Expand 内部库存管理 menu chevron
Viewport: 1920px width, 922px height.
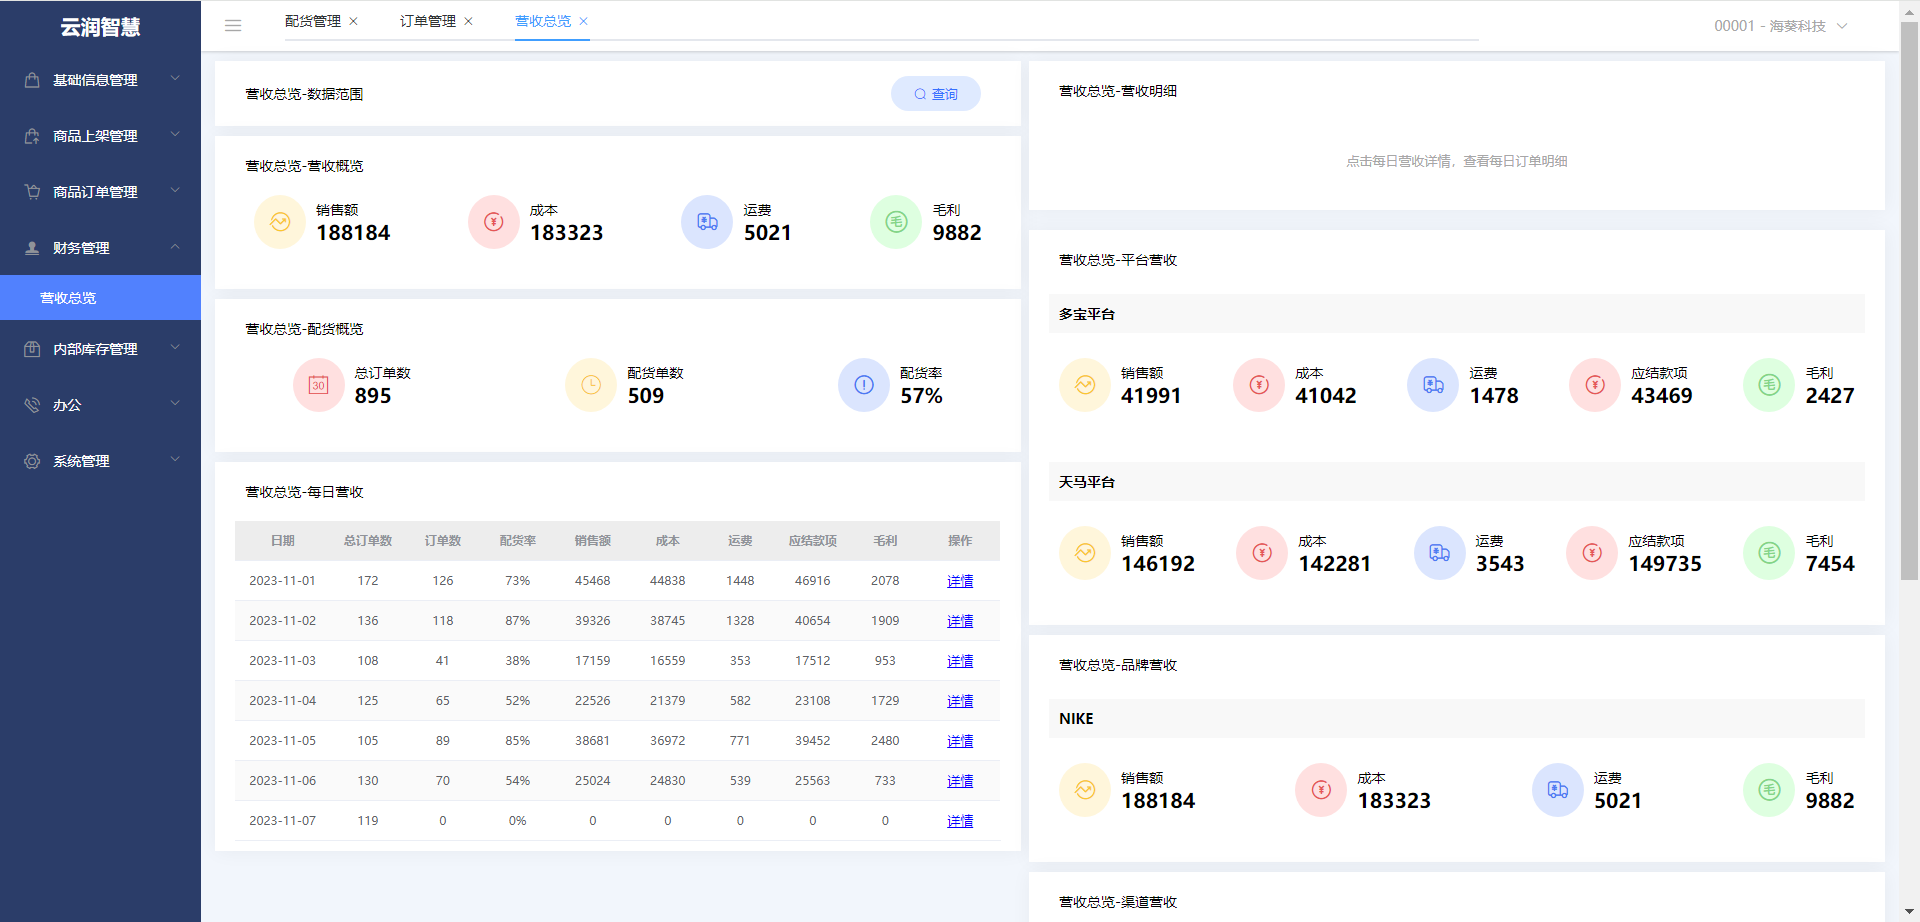(175, 347)
